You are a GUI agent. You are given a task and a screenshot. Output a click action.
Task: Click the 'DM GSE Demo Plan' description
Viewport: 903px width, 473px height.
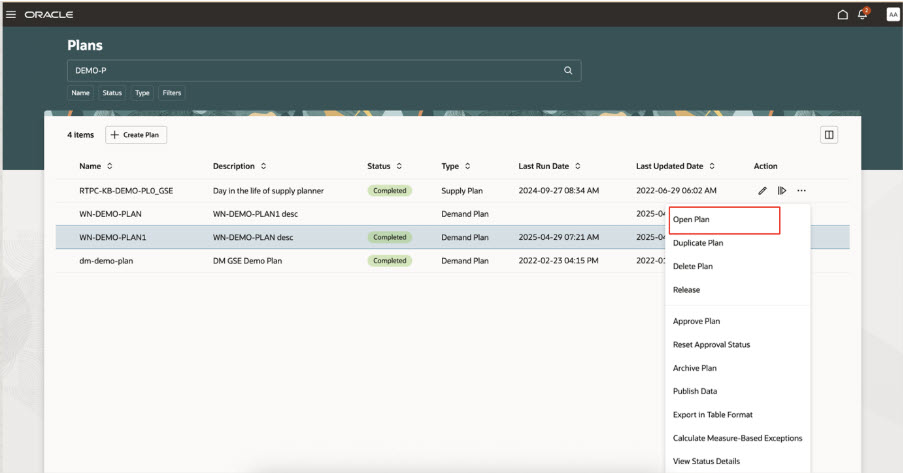[248, 261]
